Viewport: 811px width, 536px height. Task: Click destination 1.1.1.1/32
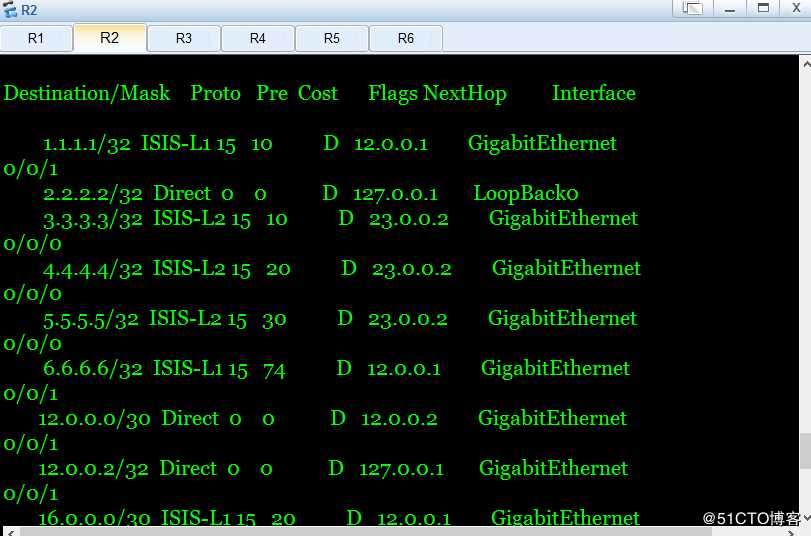(87, 144)
